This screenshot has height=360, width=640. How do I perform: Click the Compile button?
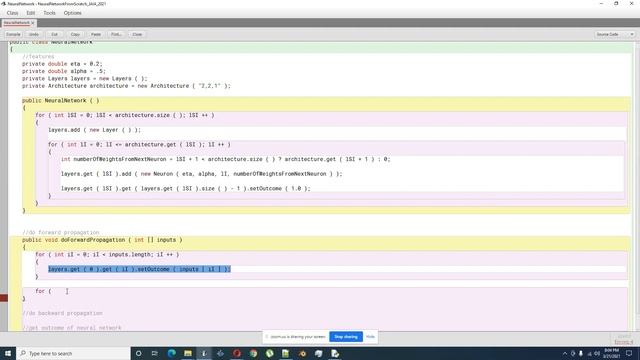[x=13, y=34]
